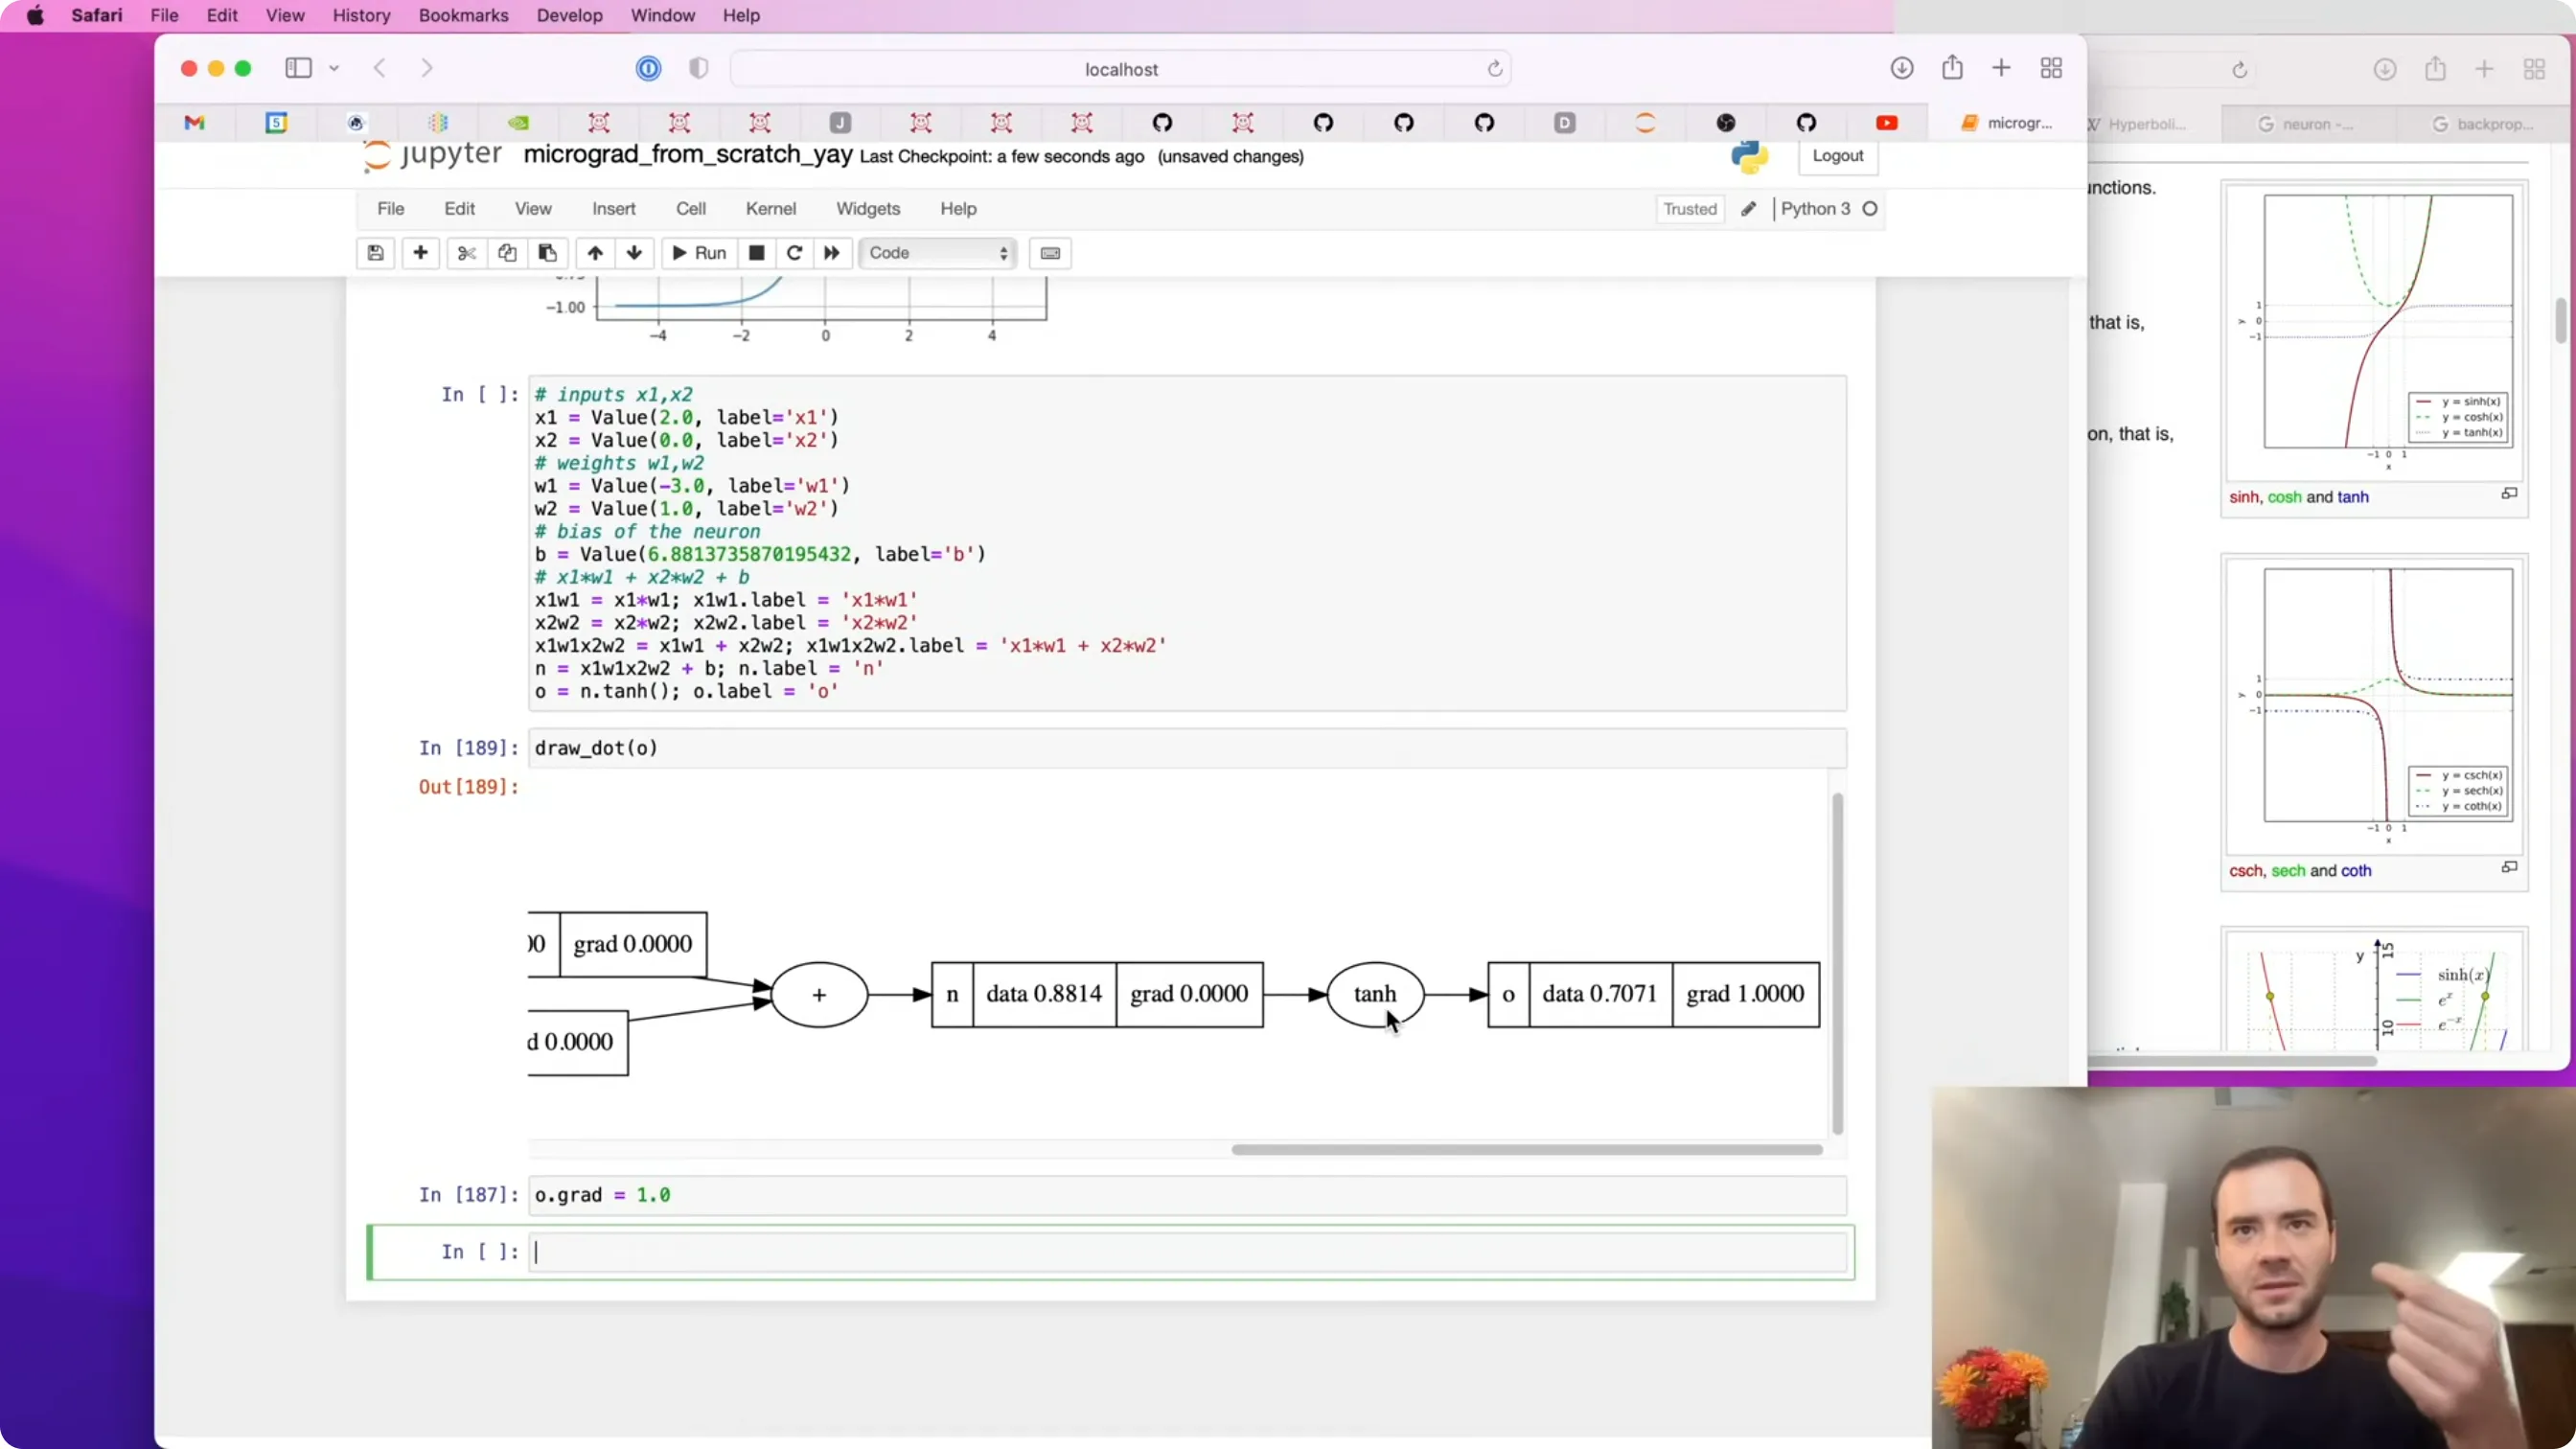Open Jupyter Widgets menu
This screenshot has width=2576, height=1449.
point(868,209)
